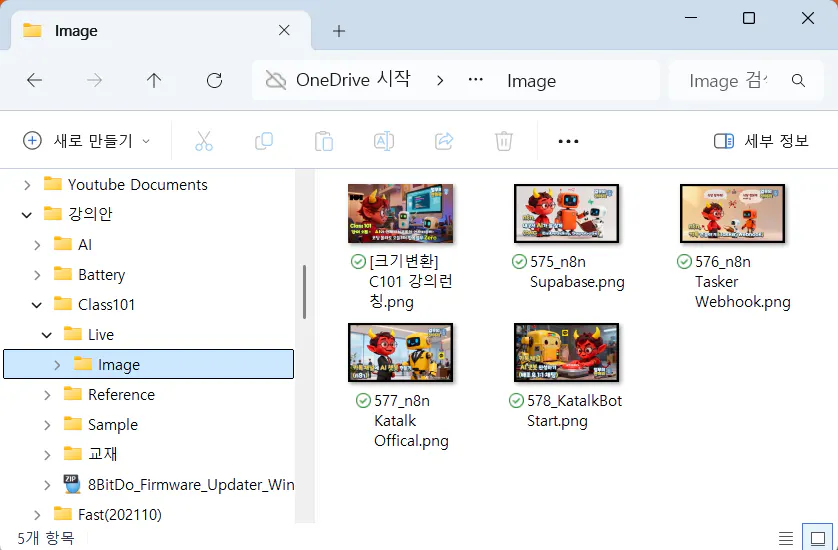The height and width of the screenshot is (550, 838).
Task: Click the navigation pane scrollbar thumb
Action: 304,292
